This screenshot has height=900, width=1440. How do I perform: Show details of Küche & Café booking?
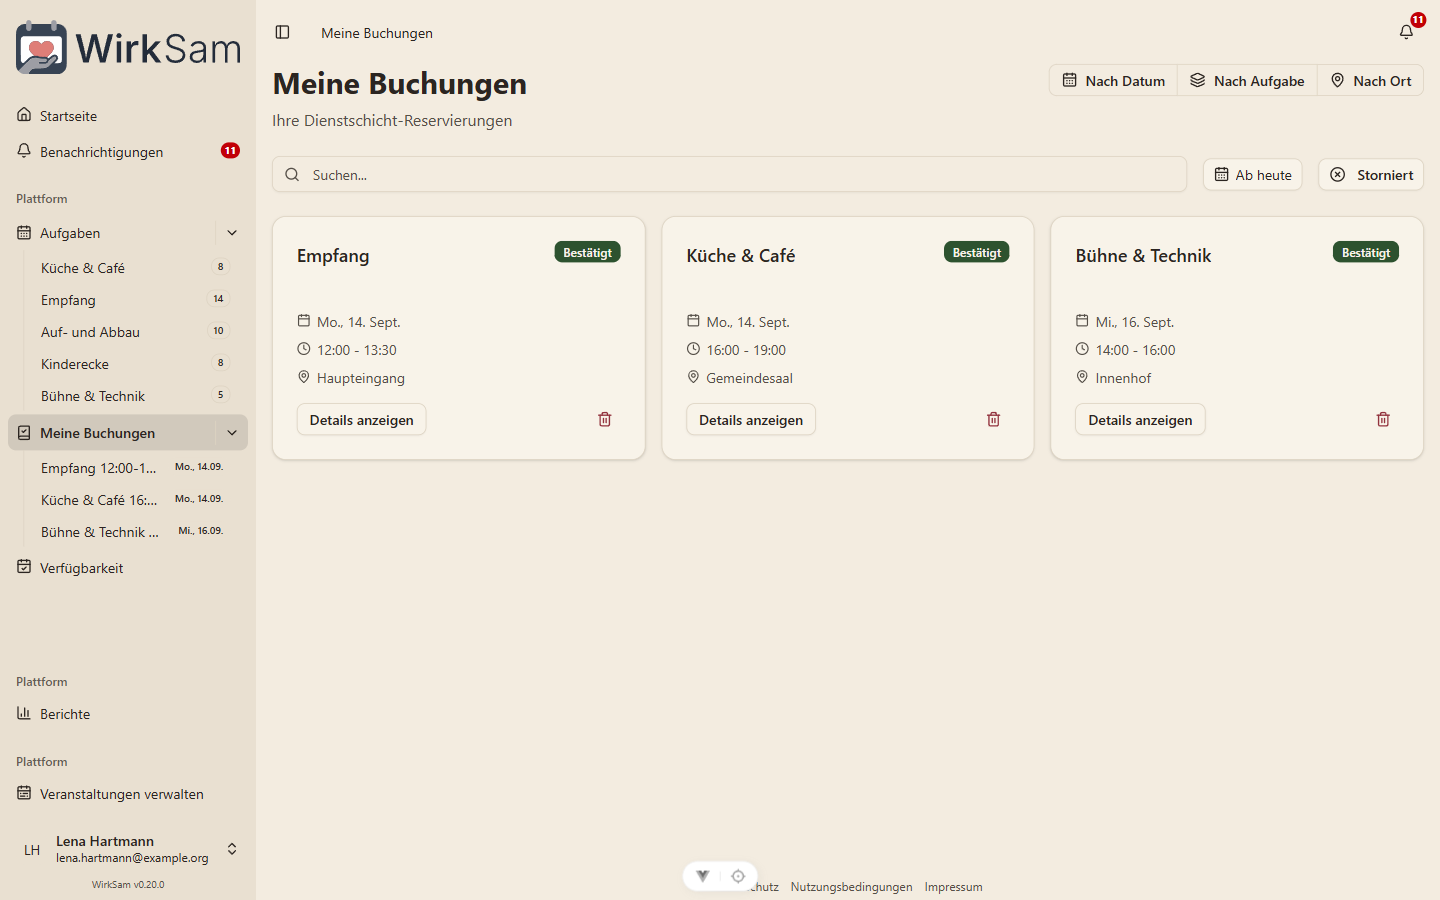point(751,420)
